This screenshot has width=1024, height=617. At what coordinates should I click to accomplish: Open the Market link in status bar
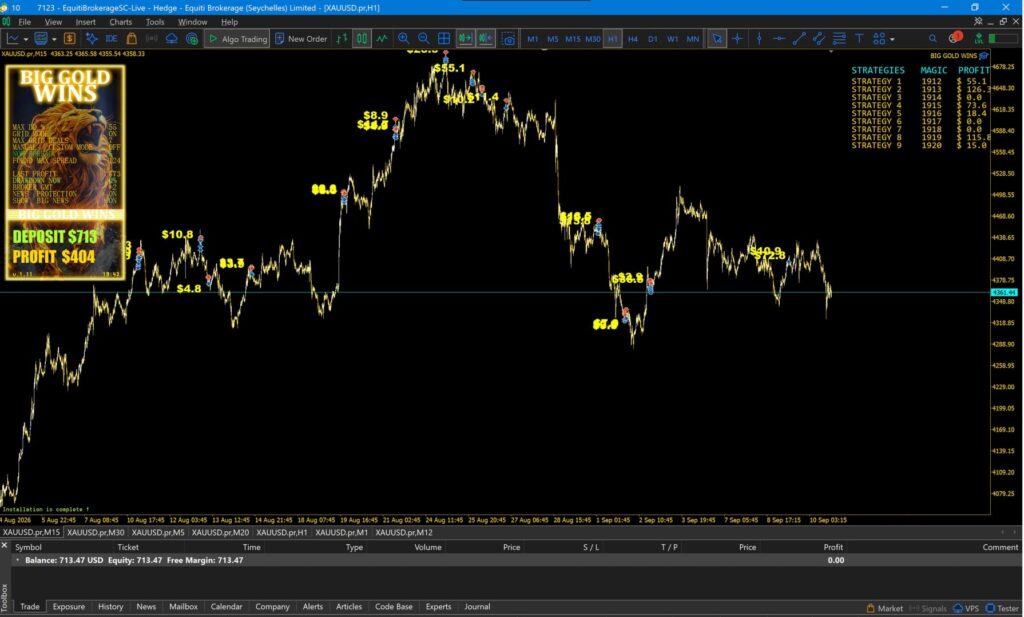click(x=885, y=608)
